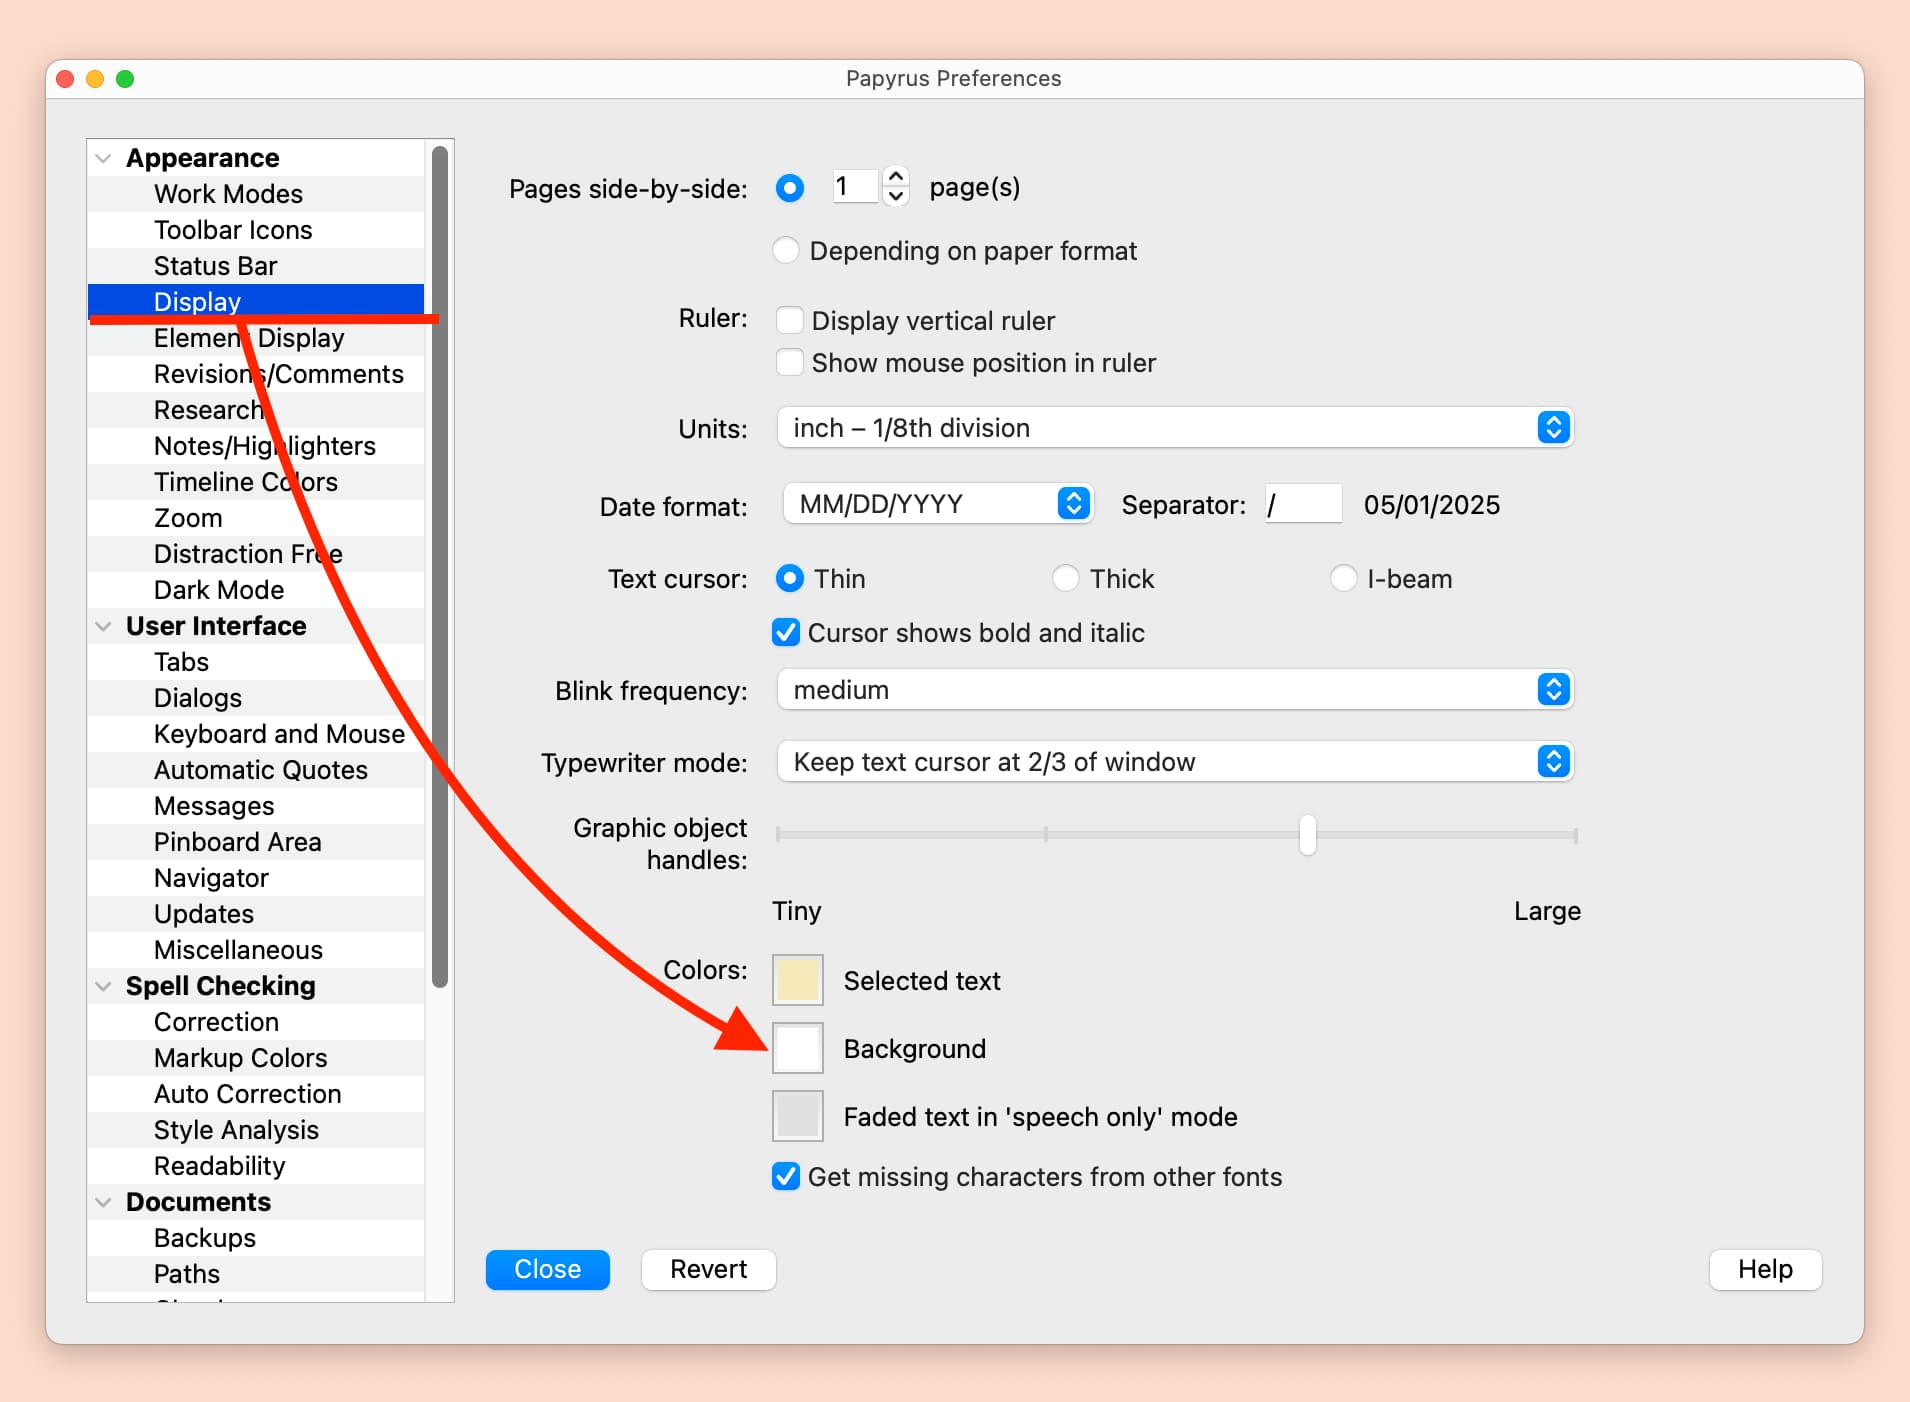The image size is (1910, 1402).
Task: Open Toolbar Icons preferences
Action: [256, 230]
